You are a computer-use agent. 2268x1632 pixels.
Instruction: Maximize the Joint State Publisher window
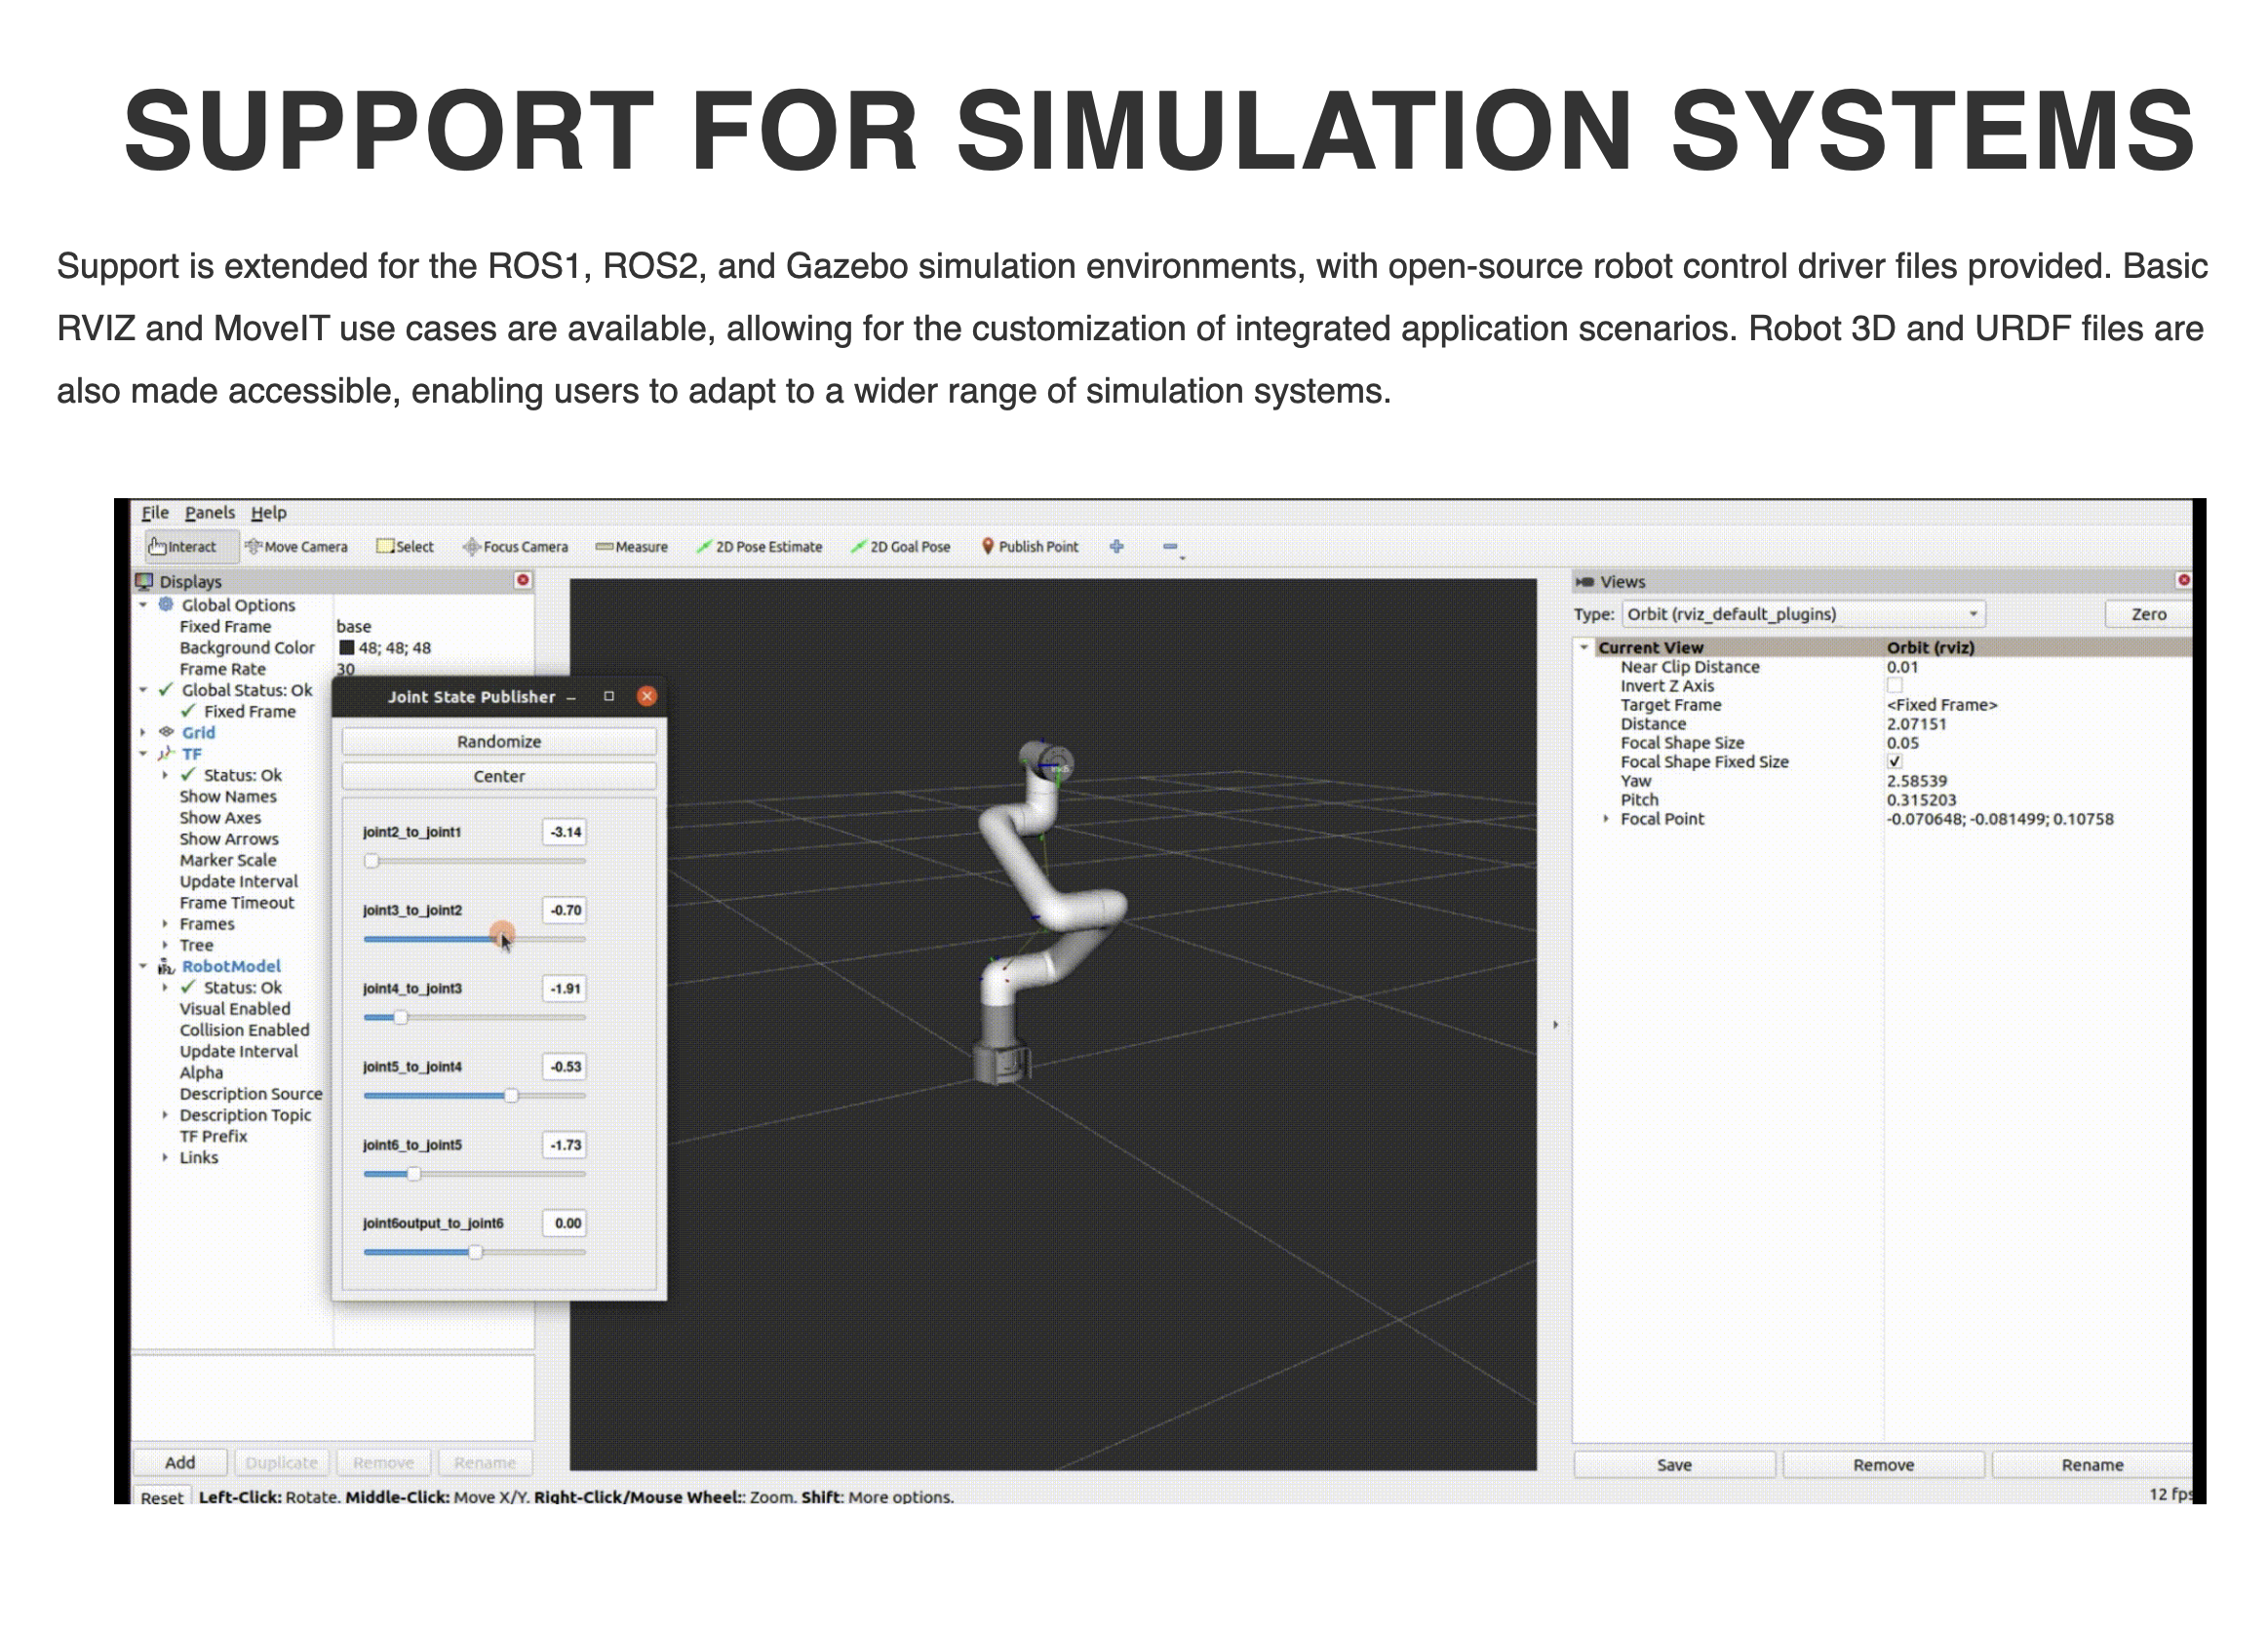pyautogui.click(x=609, y=696)
